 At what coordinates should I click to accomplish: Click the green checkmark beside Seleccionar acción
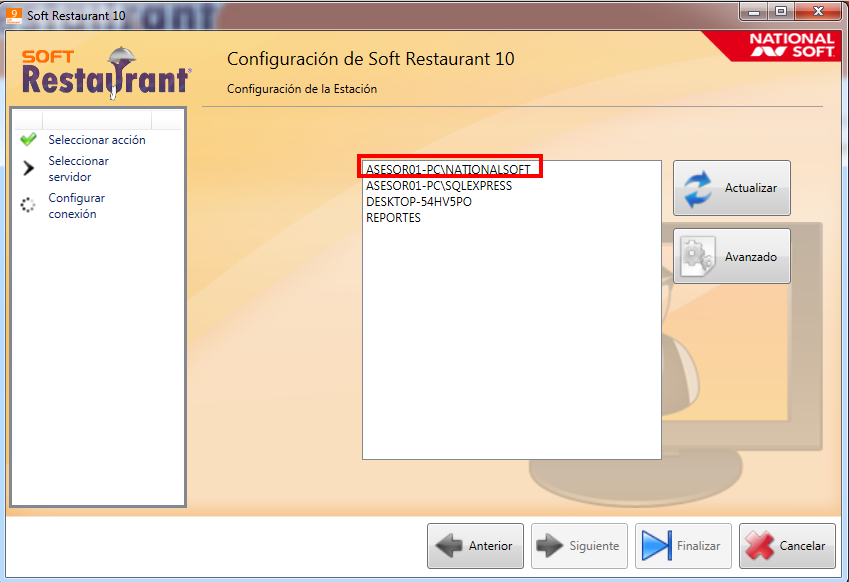28,140
